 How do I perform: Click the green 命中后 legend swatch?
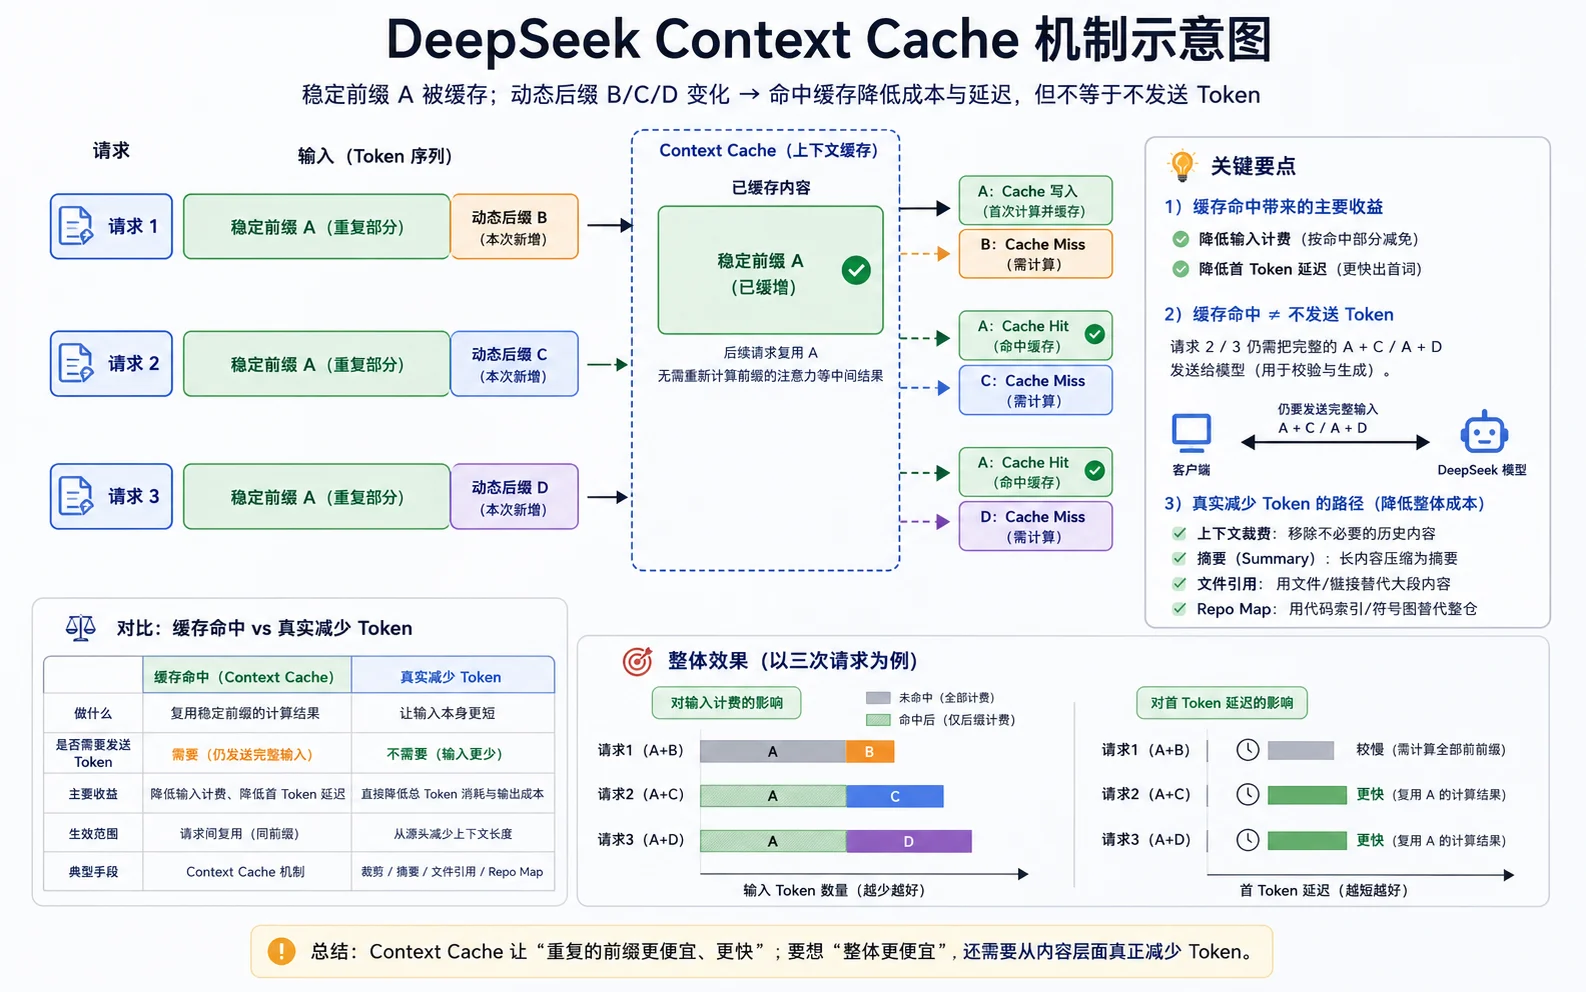pos(878,720)
